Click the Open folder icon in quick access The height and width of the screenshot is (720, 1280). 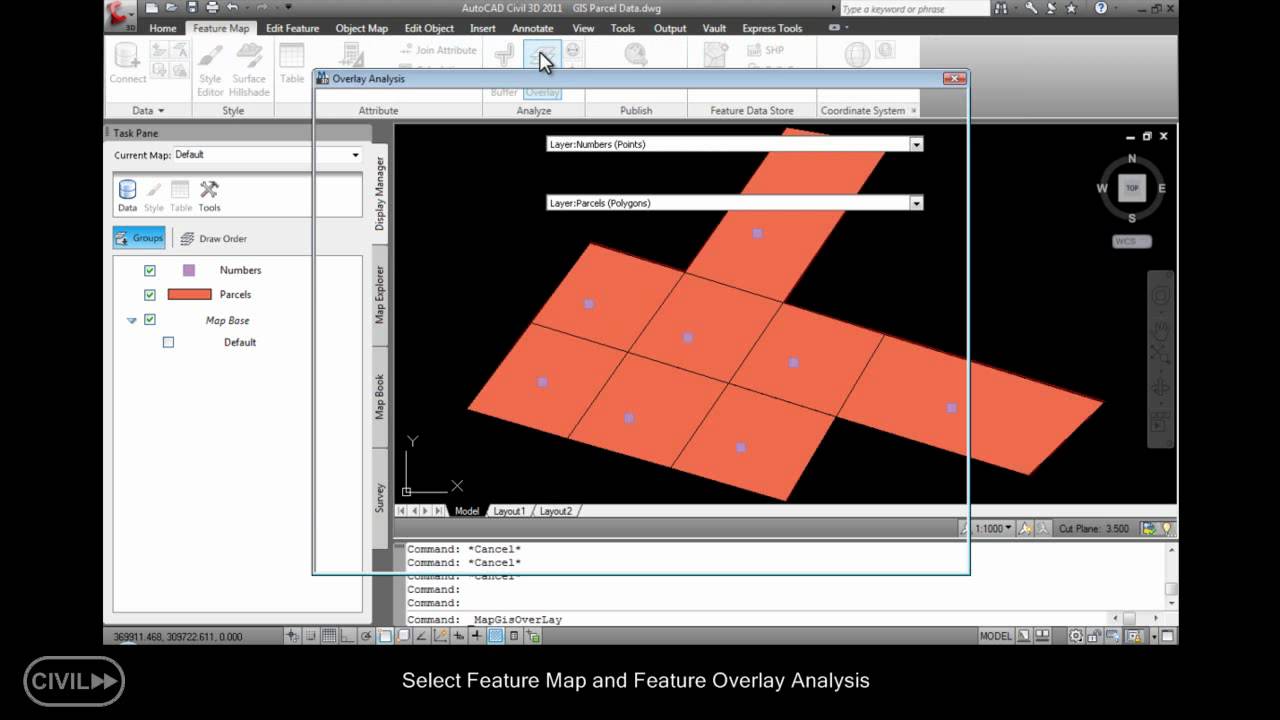point(170,8)
